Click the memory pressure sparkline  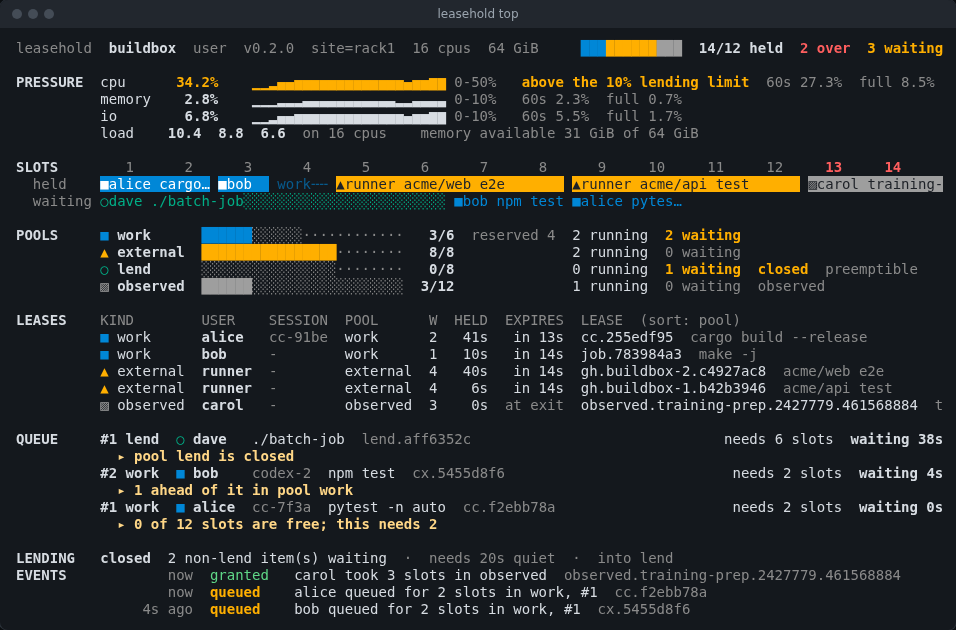[x=349, y=102]
